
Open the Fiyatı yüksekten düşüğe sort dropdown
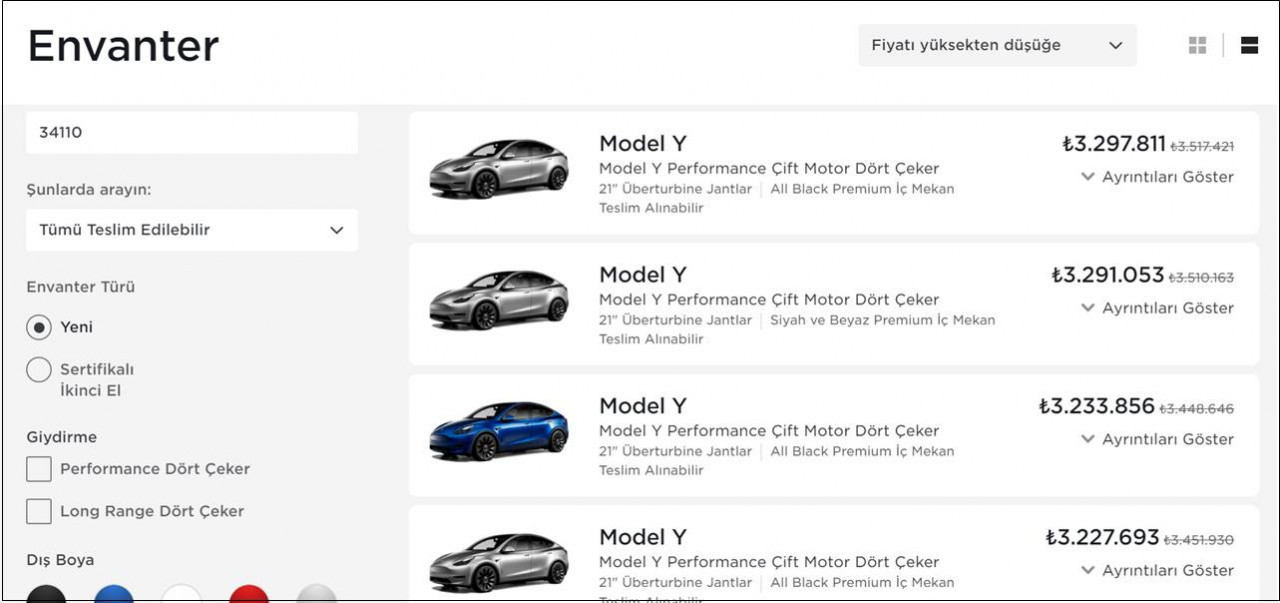(x=997, y=45)
